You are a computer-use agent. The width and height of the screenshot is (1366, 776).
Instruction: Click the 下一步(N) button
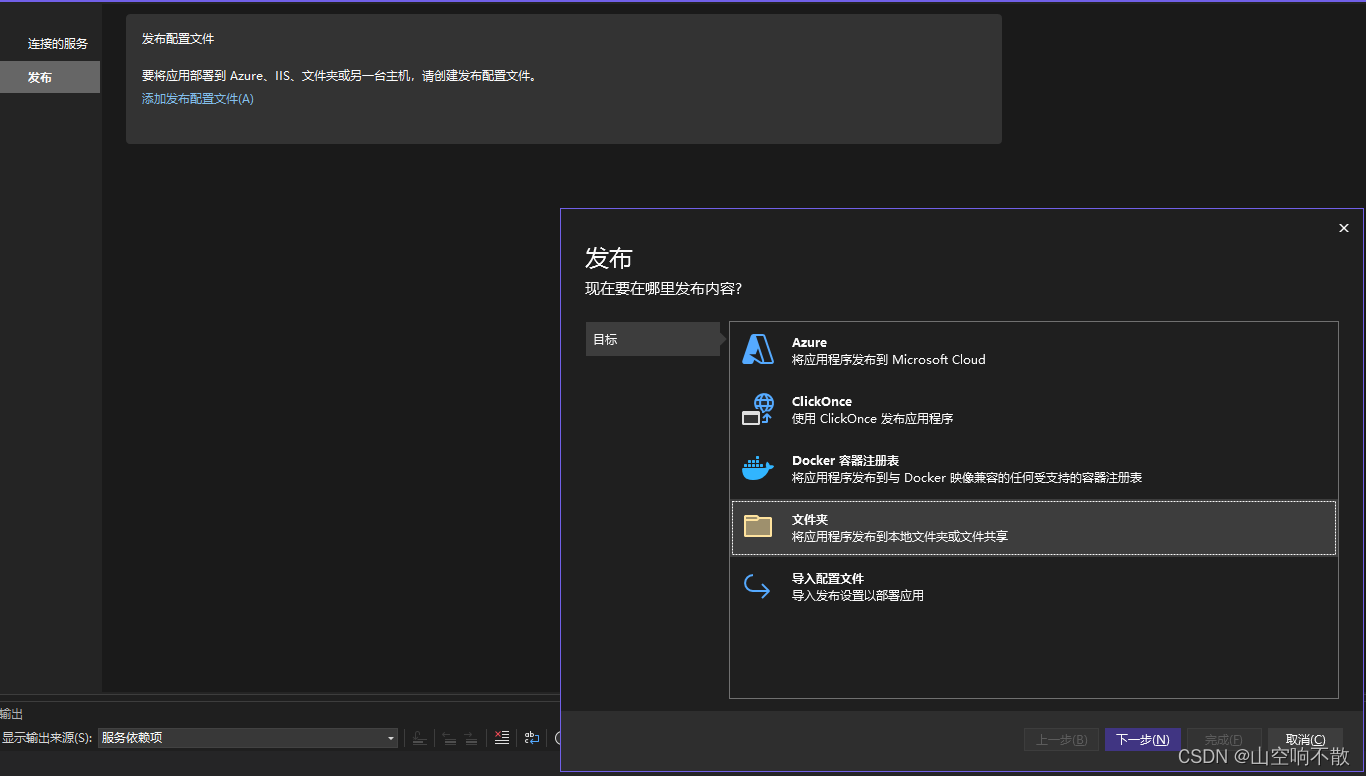tap(1143, 740)
